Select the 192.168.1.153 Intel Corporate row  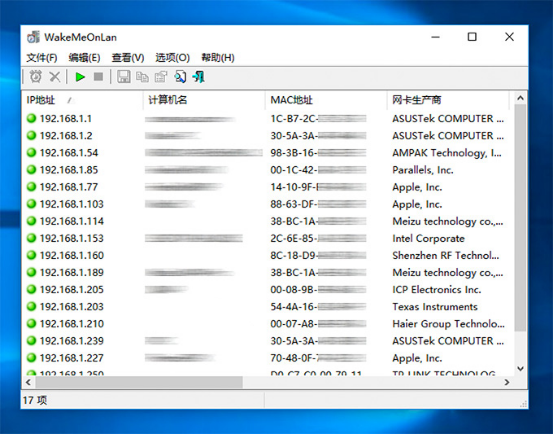click(x=267, y=239)
